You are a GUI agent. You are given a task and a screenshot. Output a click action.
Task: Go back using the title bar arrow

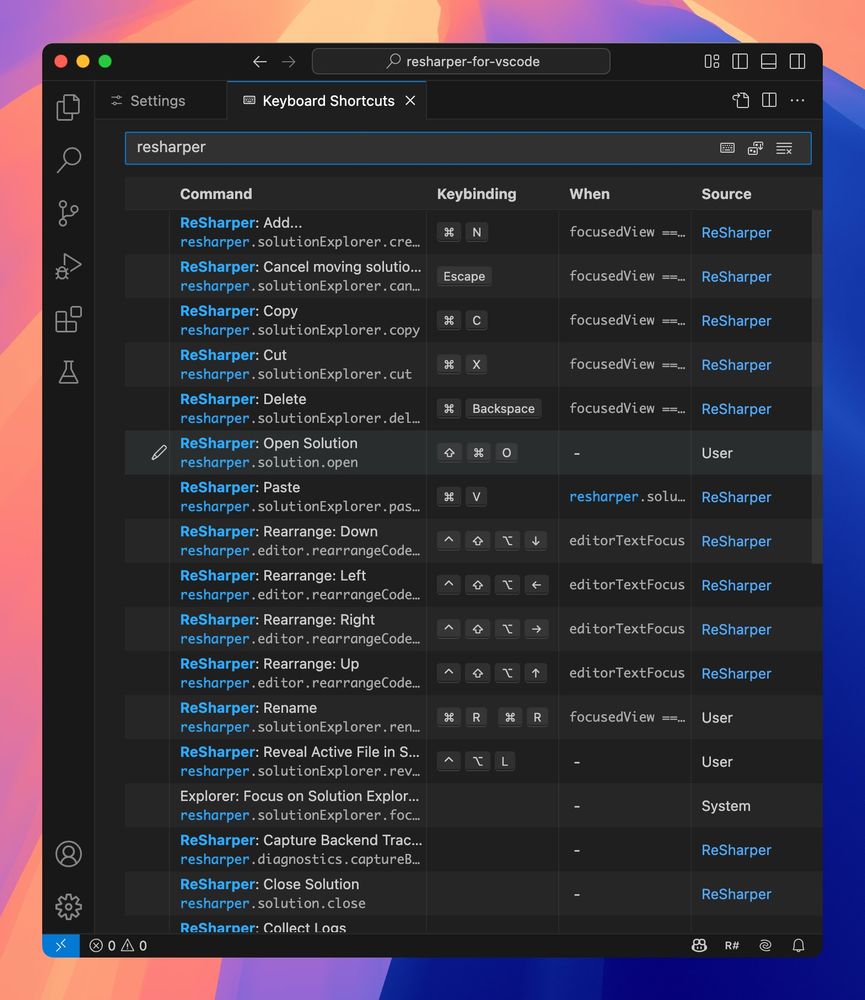click(260, 62)
